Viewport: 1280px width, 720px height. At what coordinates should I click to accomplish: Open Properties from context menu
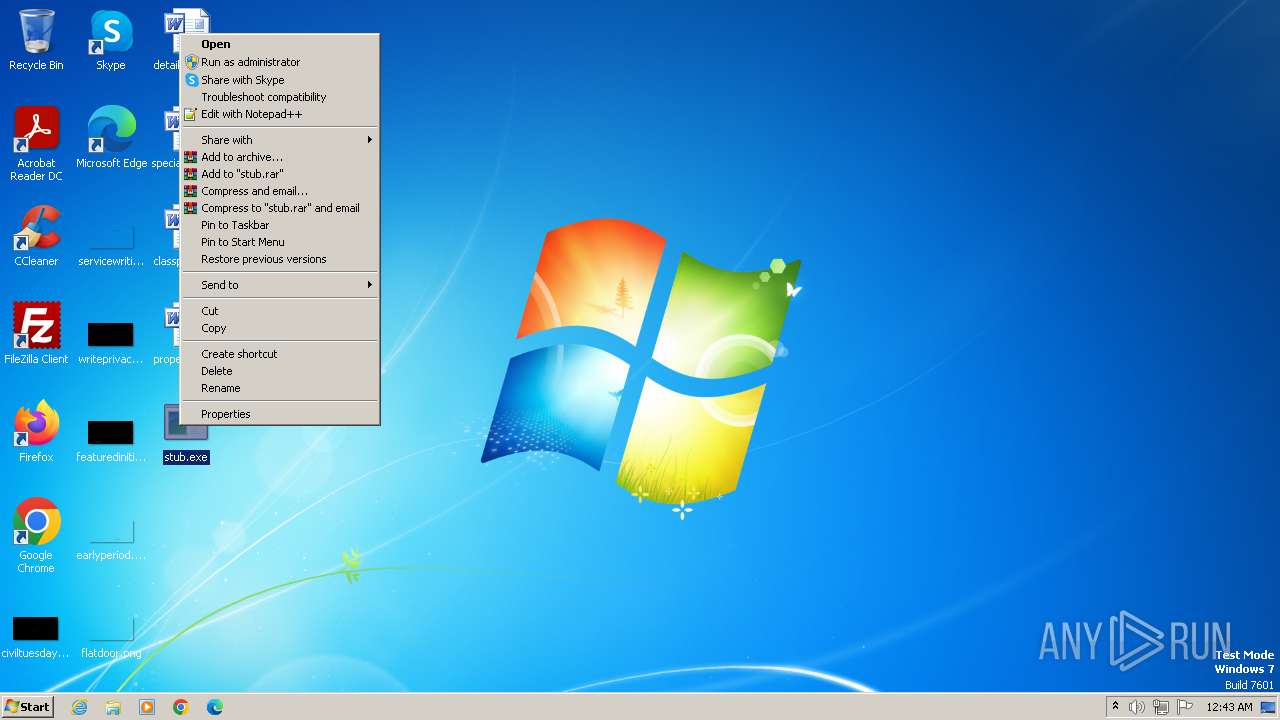280,414
